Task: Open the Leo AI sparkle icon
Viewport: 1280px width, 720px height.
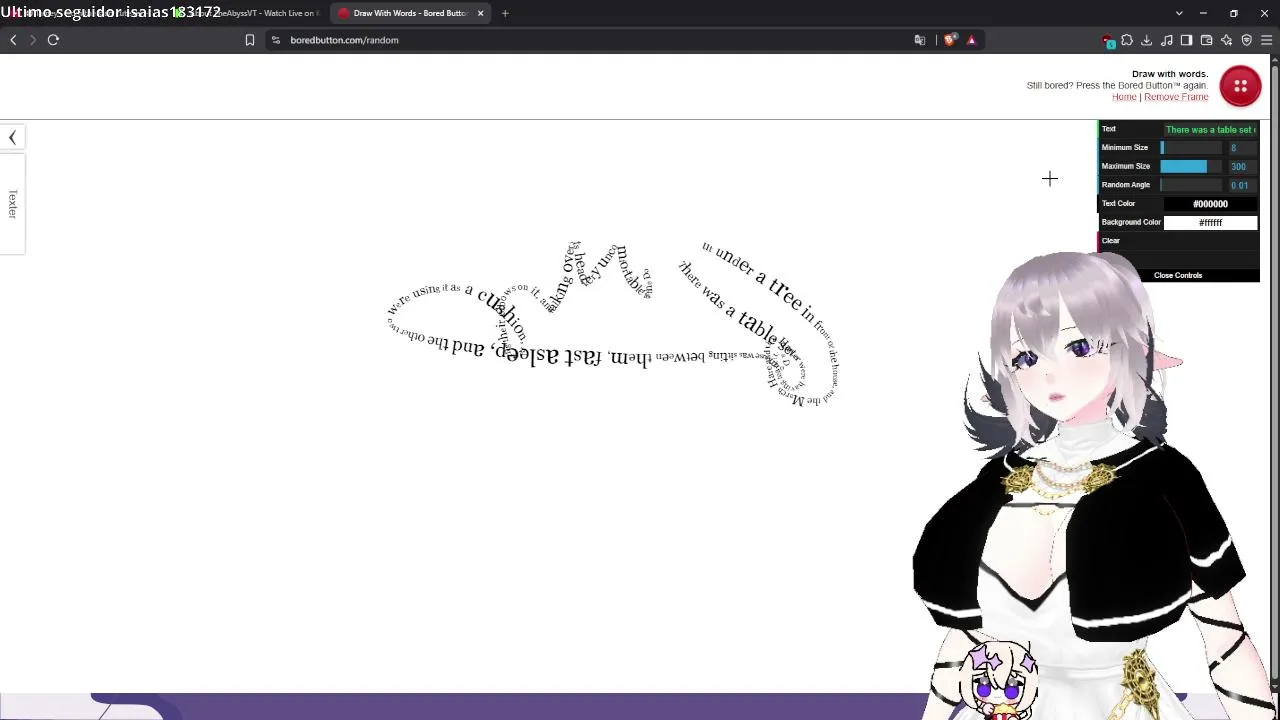Action: click(x=1227, y=40)
